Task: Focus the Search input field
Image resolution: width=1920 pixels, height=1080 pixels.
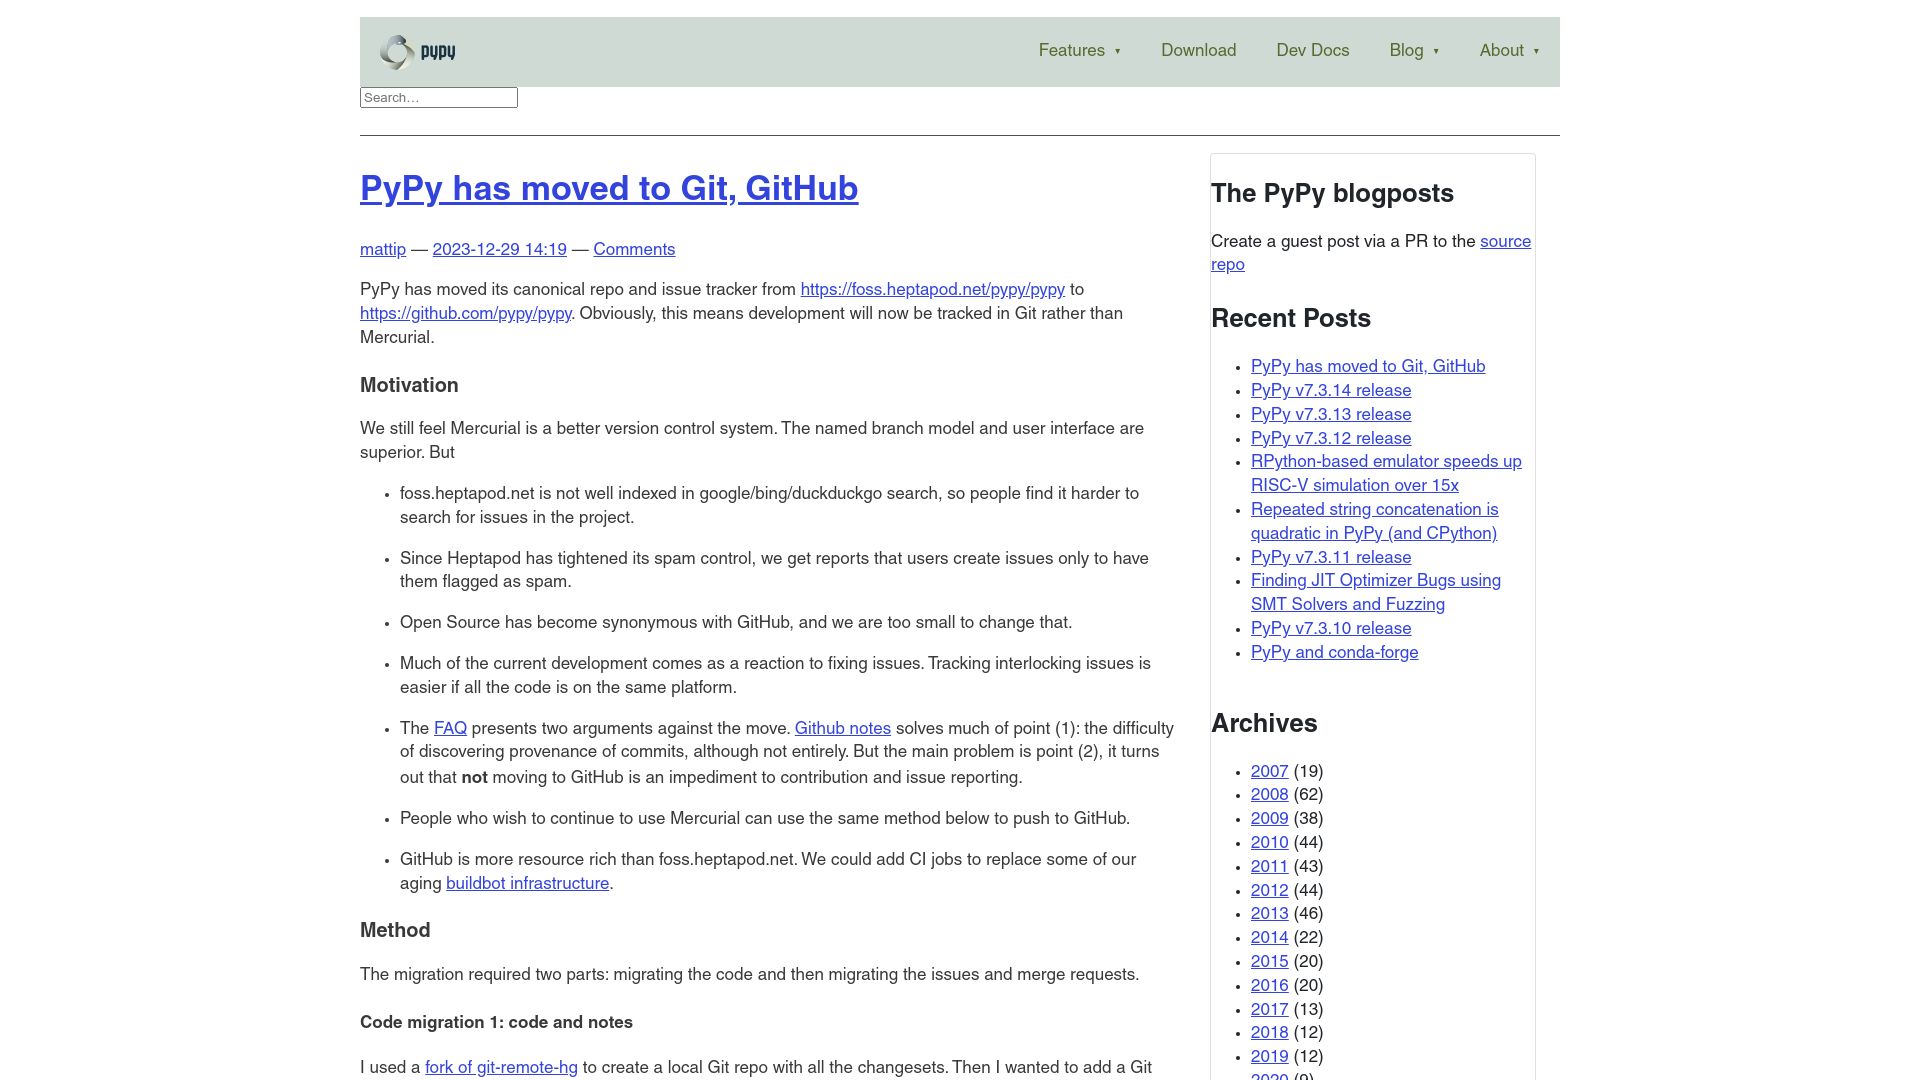Action: click(x=439, y=98)
